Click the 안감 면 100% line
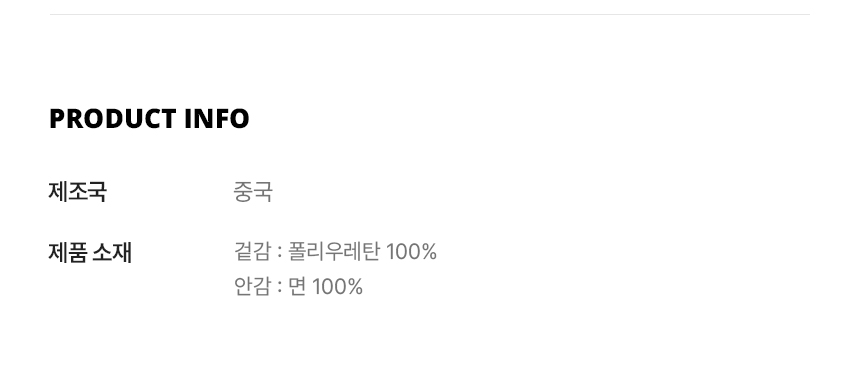This screenshot has height=380, width=860. click(298, 286)
